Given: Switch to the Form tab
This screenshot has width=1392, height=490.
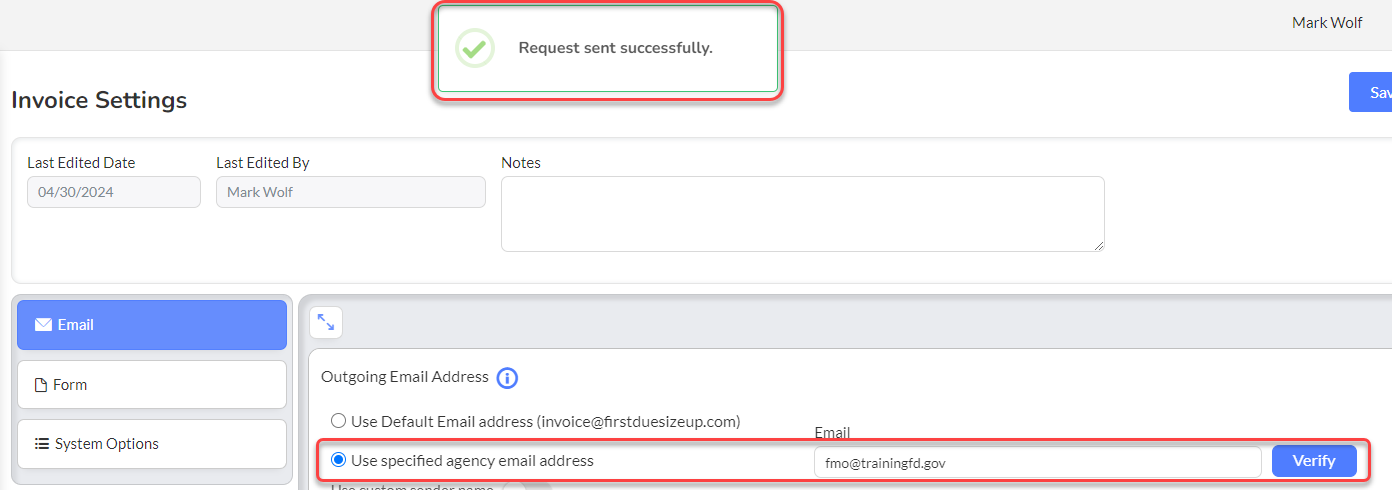Looking at the screenshot, I should click(x=152, y=385).
